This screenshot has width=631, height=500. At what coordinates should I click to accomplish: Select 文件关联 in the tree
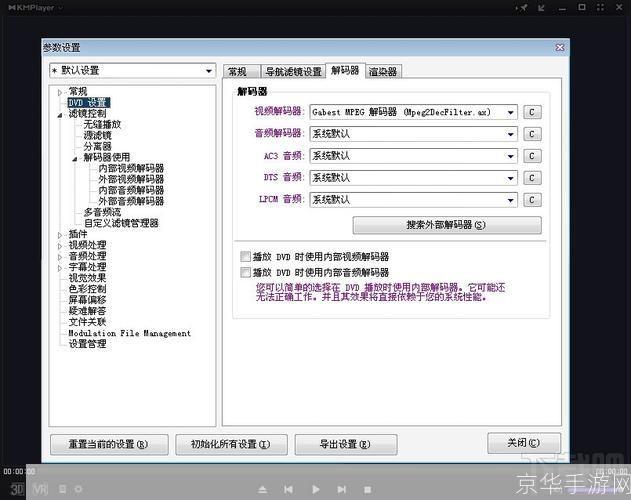coord(87,322)
